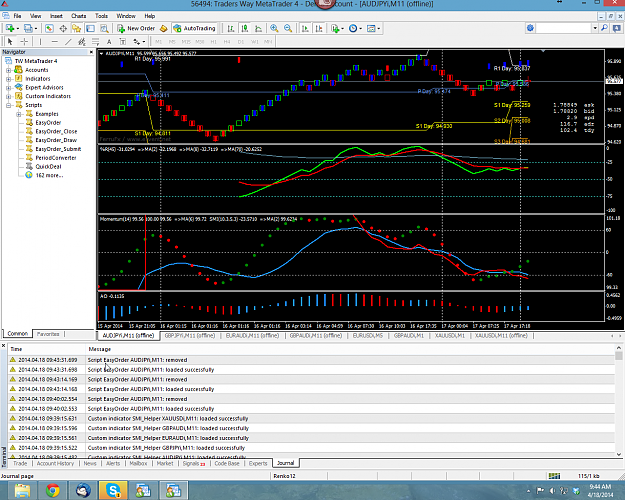
Task: Select the EasyOrder_Close script
Action: click(56, 132)
